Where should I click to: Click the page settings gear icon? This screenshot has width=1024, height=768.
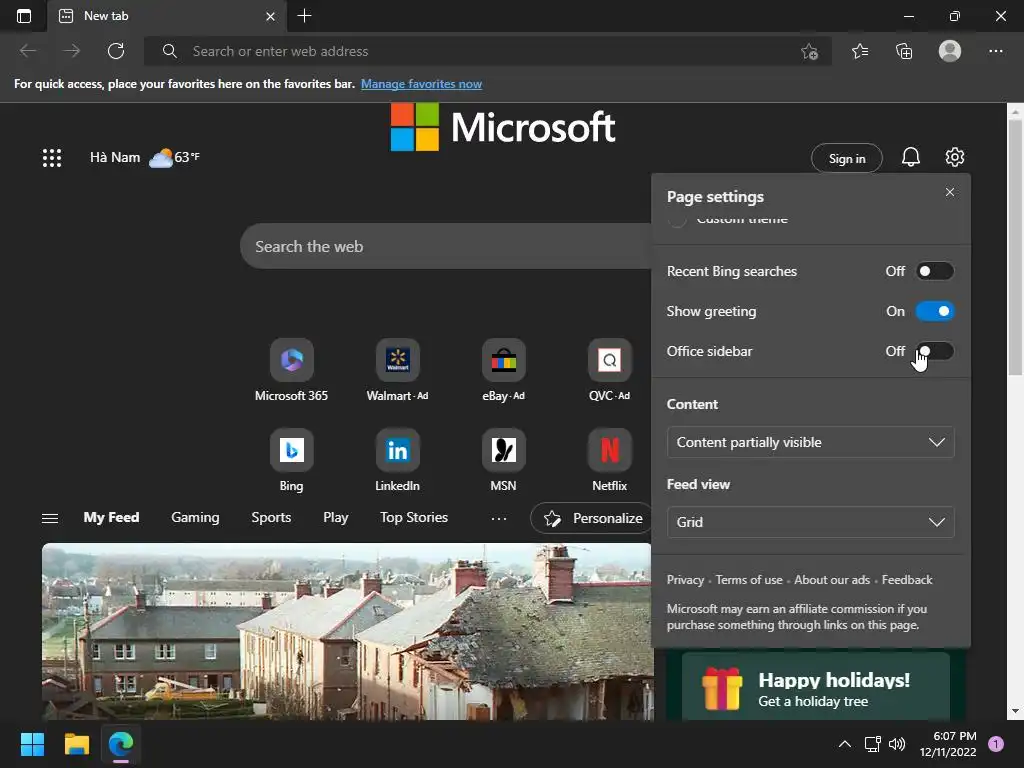click(955, 157)
